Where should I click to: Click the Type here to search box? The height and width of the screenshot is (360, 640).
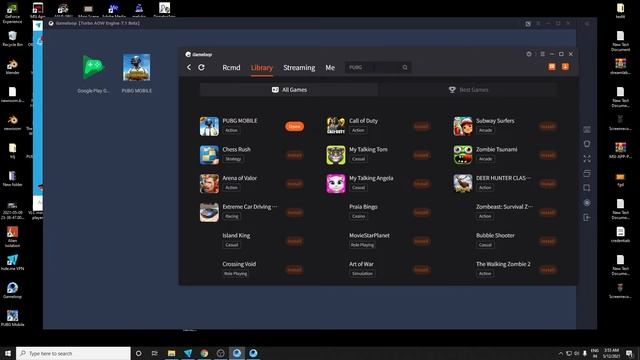point(73,353)
